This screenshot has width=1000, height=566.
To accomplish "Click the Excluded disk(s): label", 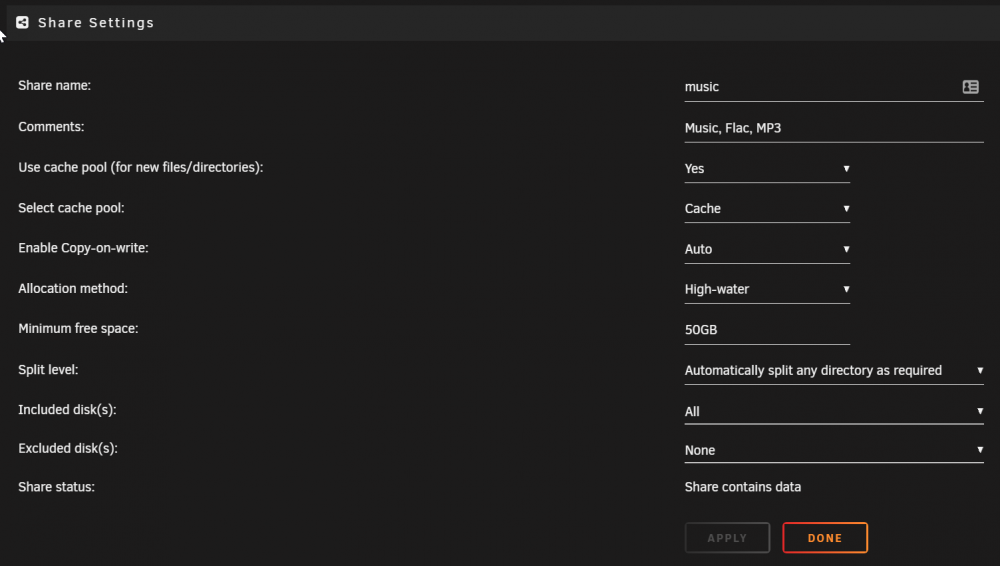I will point(68,448).
